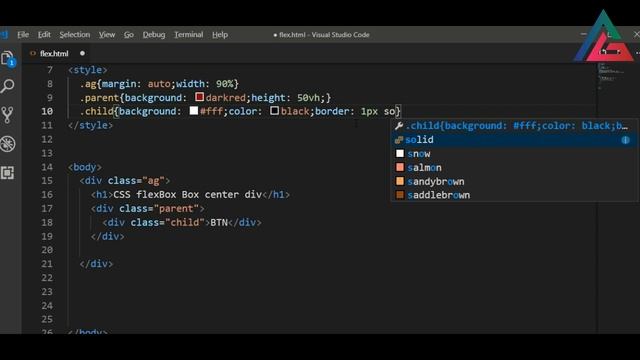Open the Help menu
The image size is (640, 360).
click(x=220, y=35)
